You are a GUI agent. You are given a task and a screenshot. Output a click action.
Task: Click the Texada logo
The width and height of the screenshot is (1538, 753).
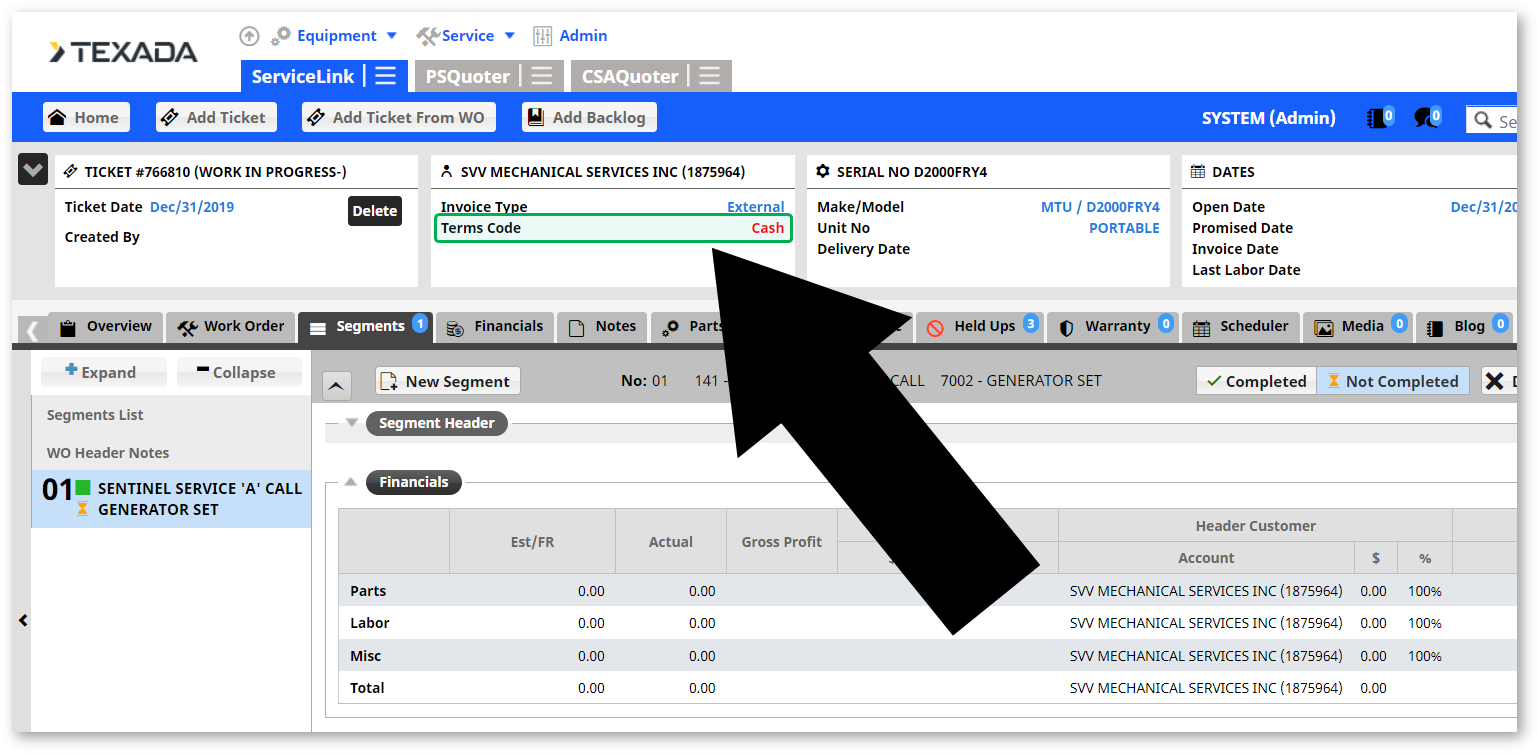(x=123, y=52)
